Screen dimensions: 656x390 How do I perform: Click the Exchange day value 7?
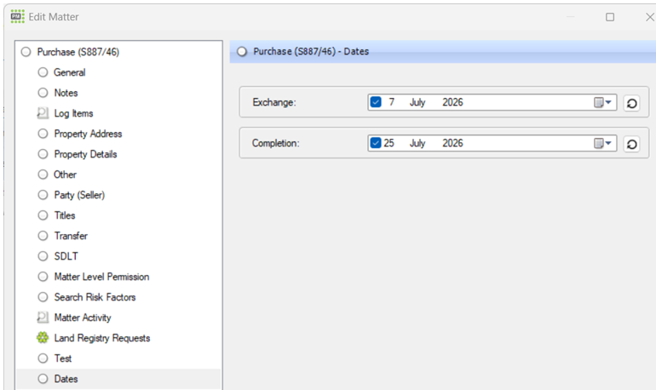click(x=392, y=102)
